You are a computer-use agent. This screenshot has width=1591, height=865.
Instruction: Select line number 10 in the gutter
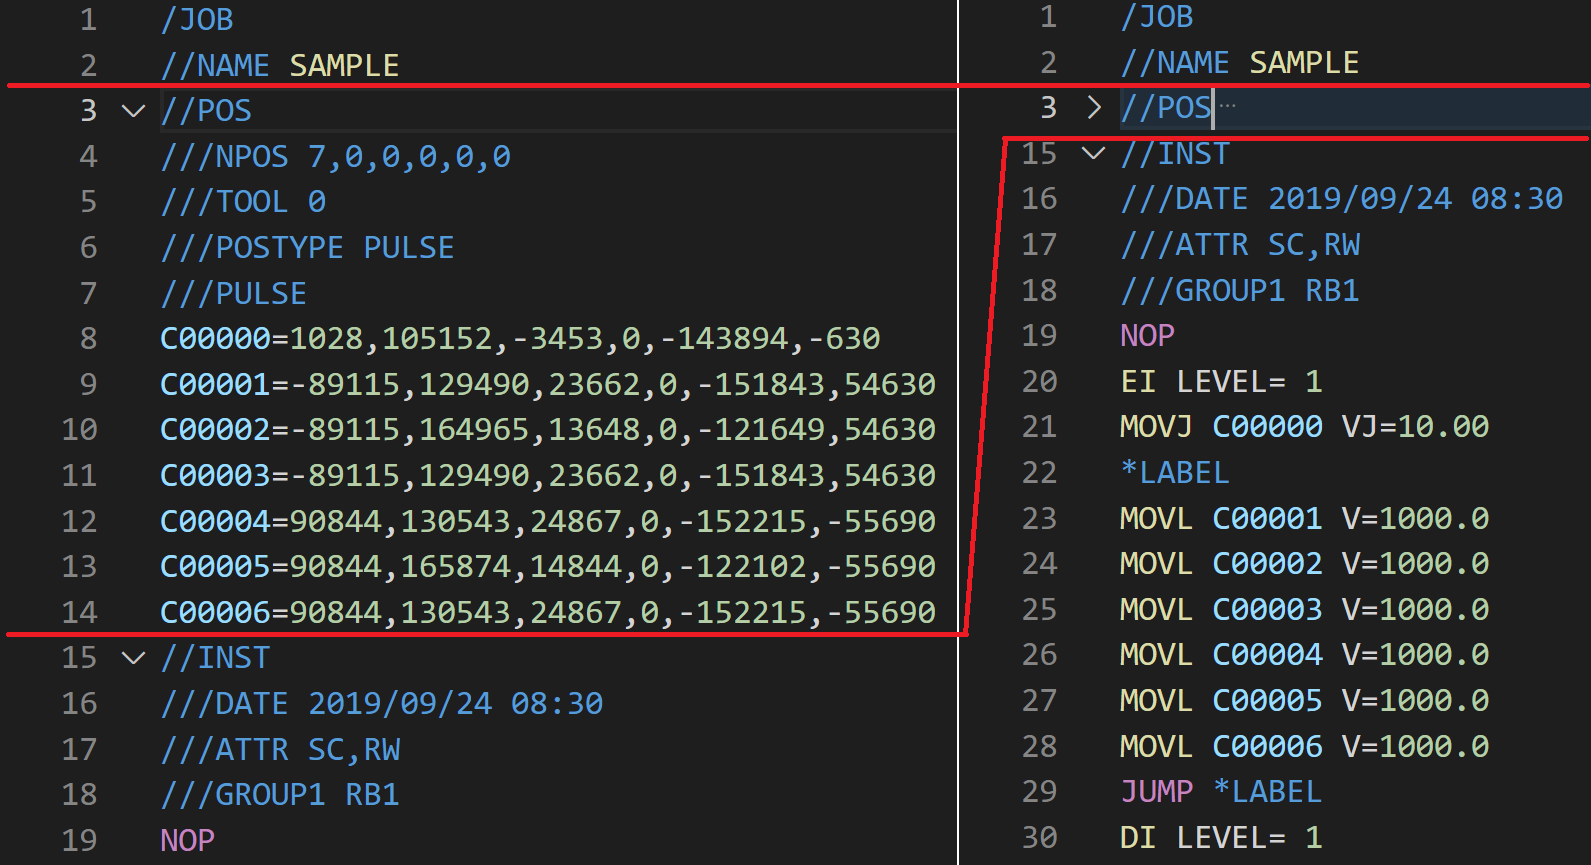pos(79,430)
